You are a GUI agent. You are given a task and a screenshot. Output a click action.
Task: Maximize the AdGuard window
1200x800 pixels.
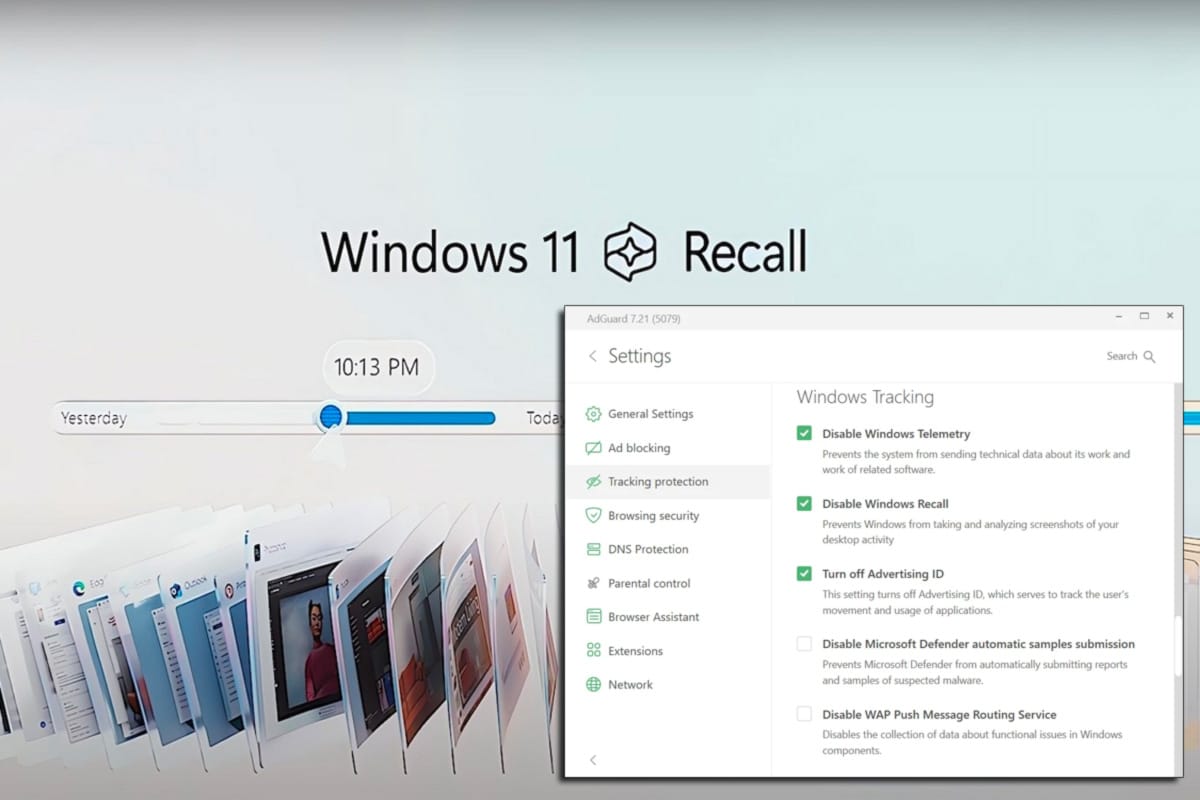tap(1144, 316)
